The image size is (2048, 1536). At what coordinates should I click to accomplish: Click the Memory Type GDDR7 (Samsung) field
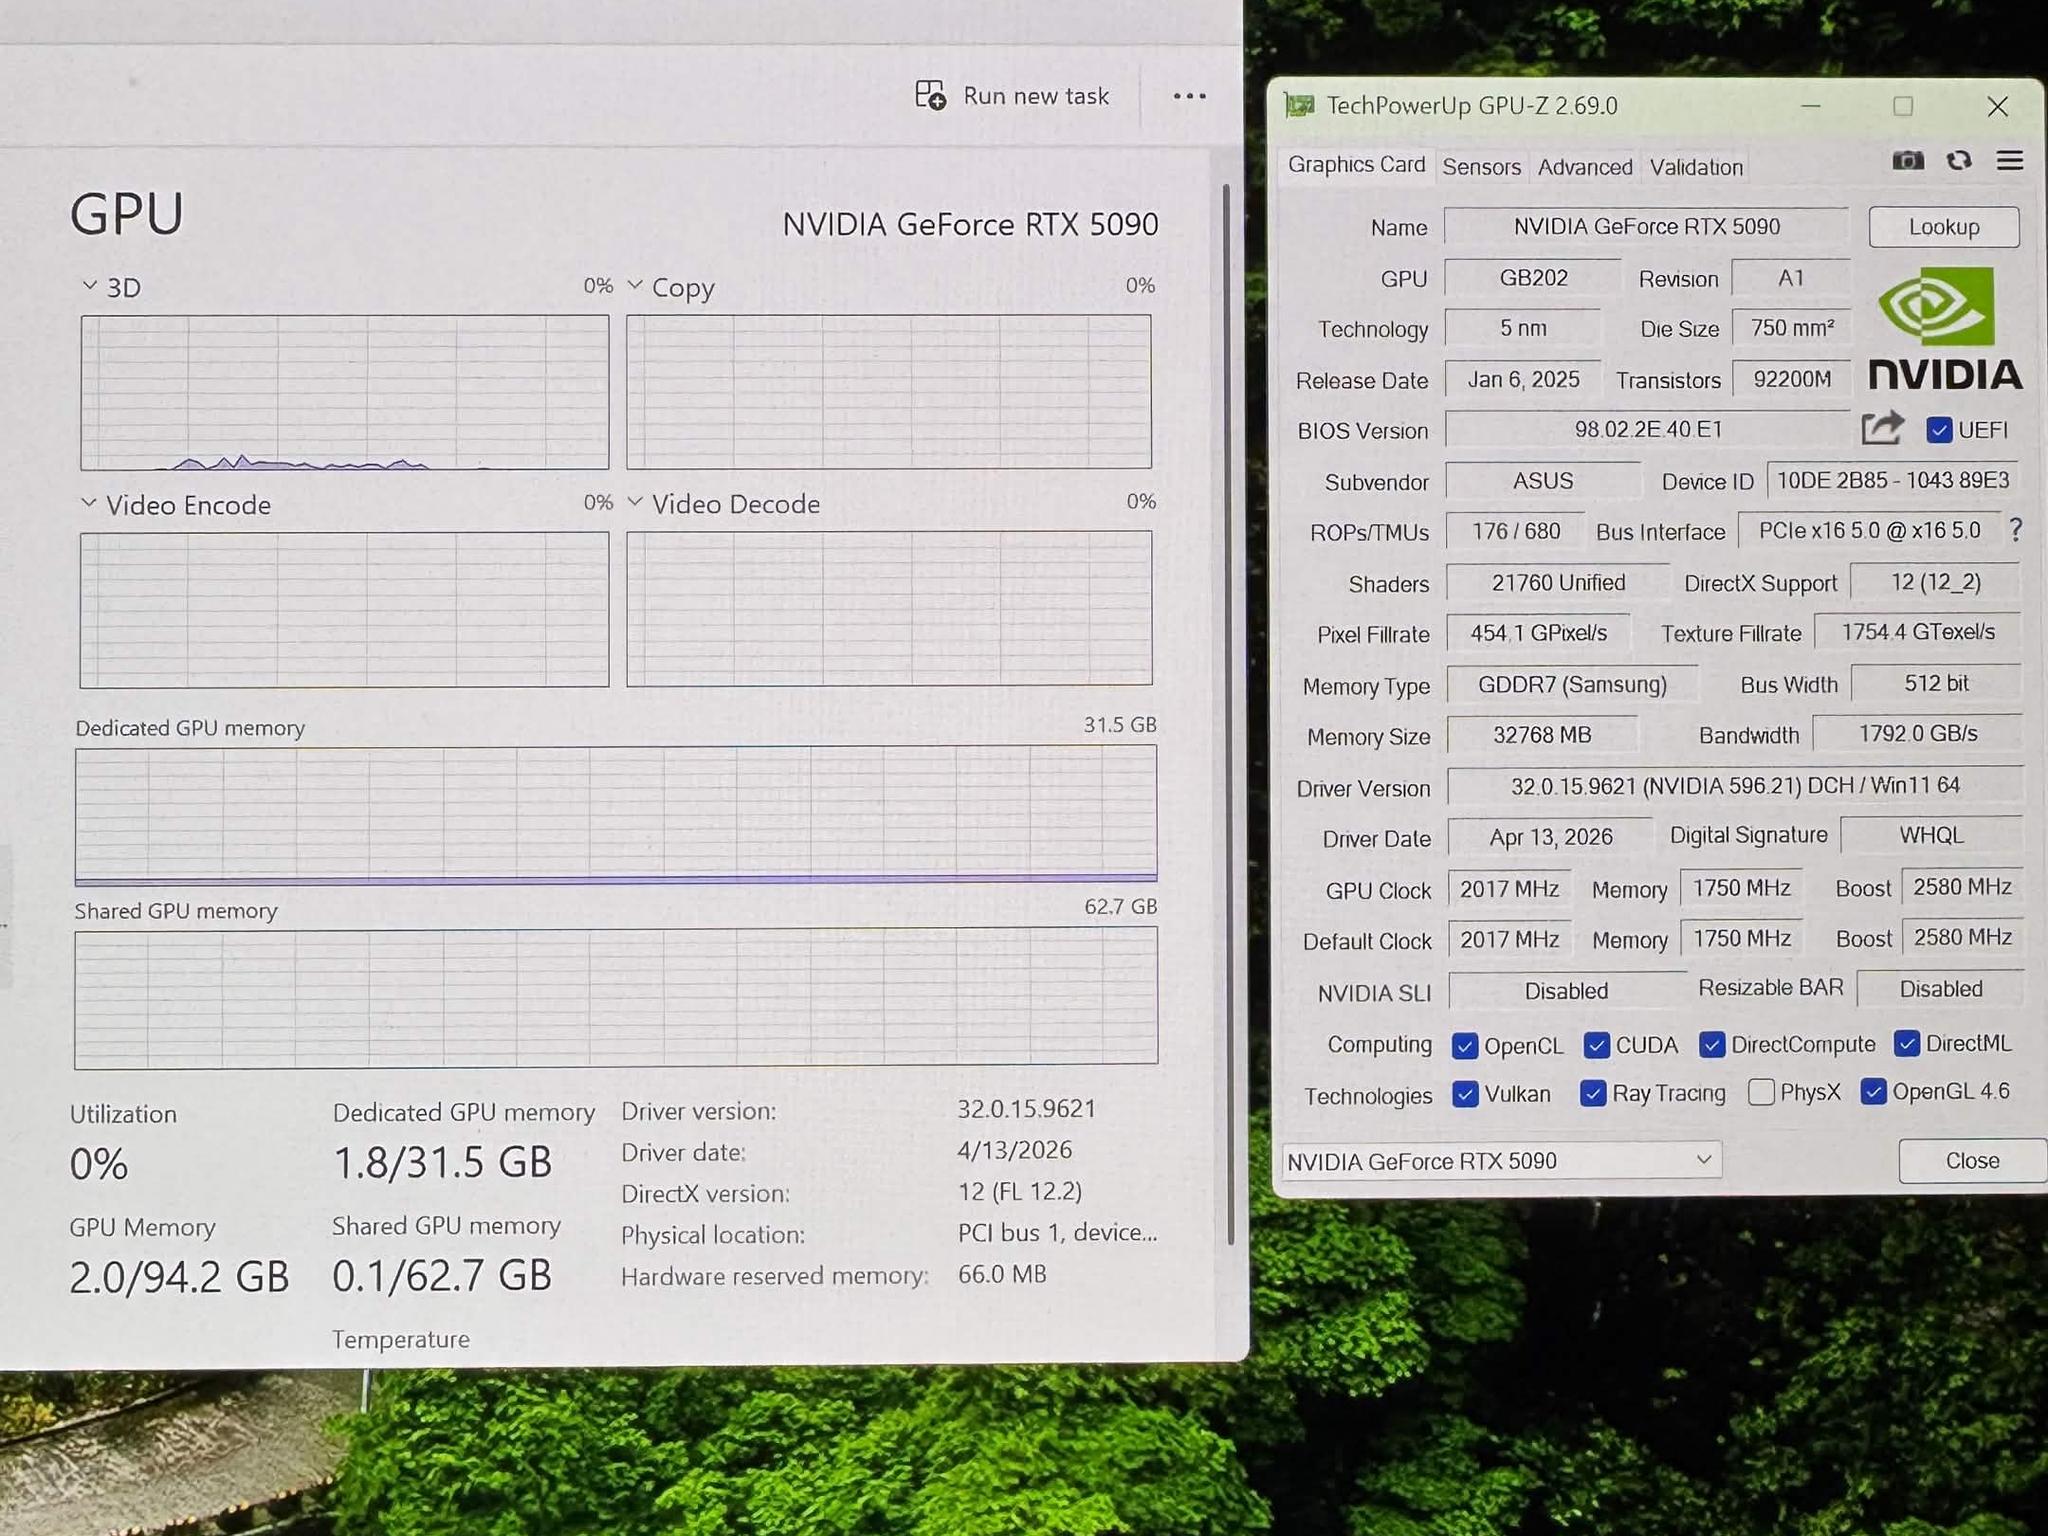click(1572, 684)
